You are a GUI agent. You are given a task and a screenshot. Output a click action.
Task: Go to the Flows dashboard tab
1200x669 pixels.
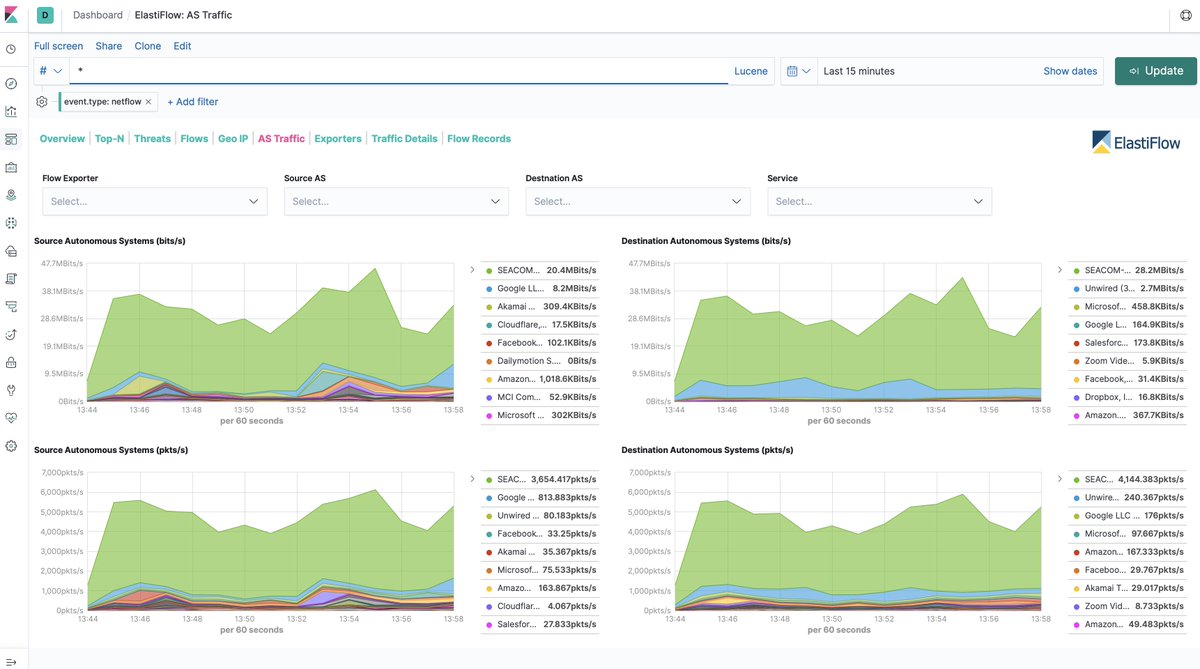coord(194,139)
